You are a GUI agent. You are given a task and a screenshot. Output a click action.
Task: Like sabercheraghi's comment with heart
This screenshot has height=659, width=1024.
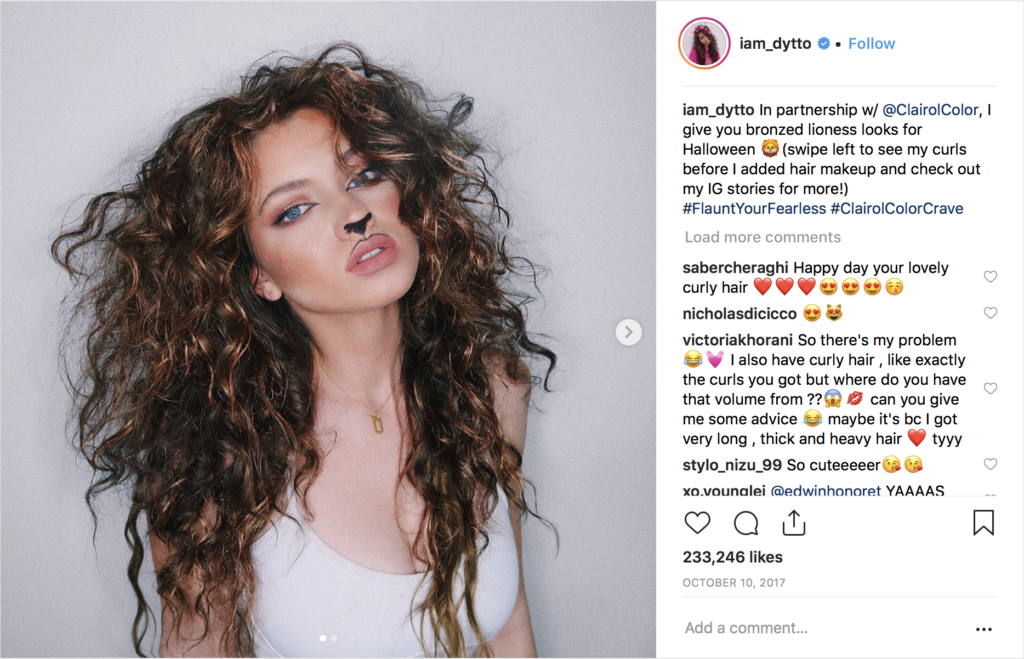pos(990,276)
